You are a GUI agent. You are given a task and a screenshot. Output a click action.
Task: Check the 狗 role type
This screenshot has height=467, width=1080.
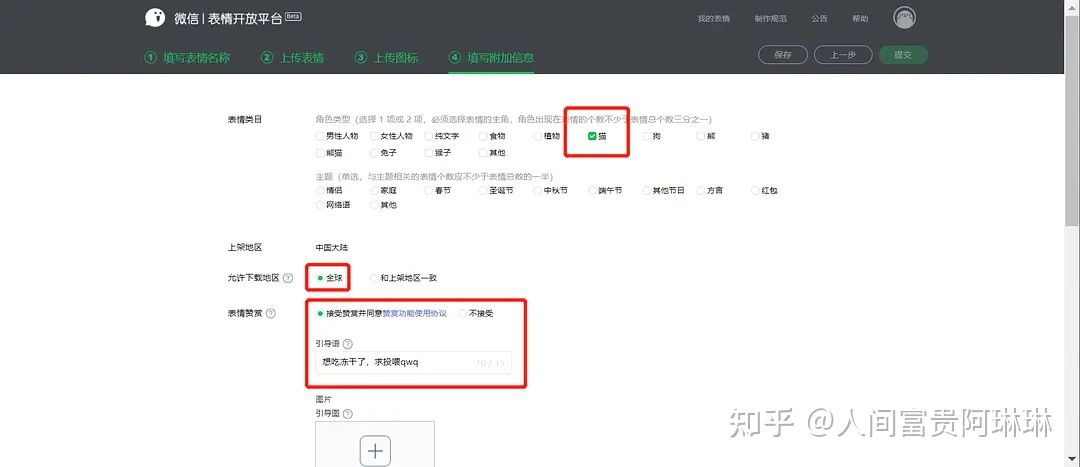647,136
